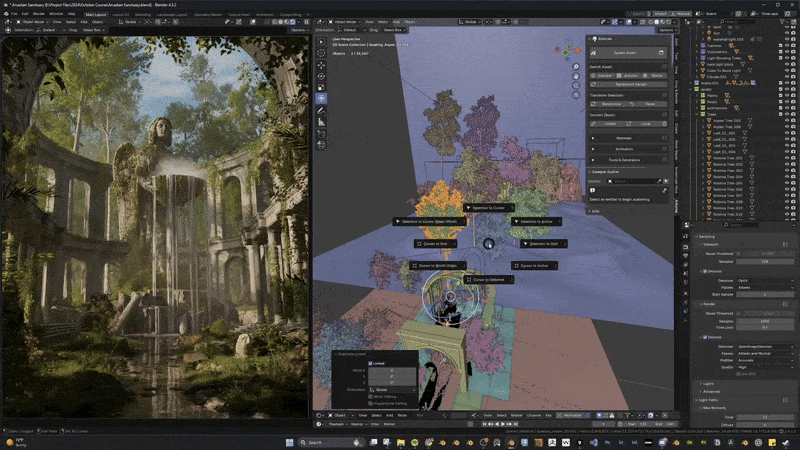Click the zoom magnifier navigation gizmo icon
The height and width of the screenshot is (450, 800).
576,67
